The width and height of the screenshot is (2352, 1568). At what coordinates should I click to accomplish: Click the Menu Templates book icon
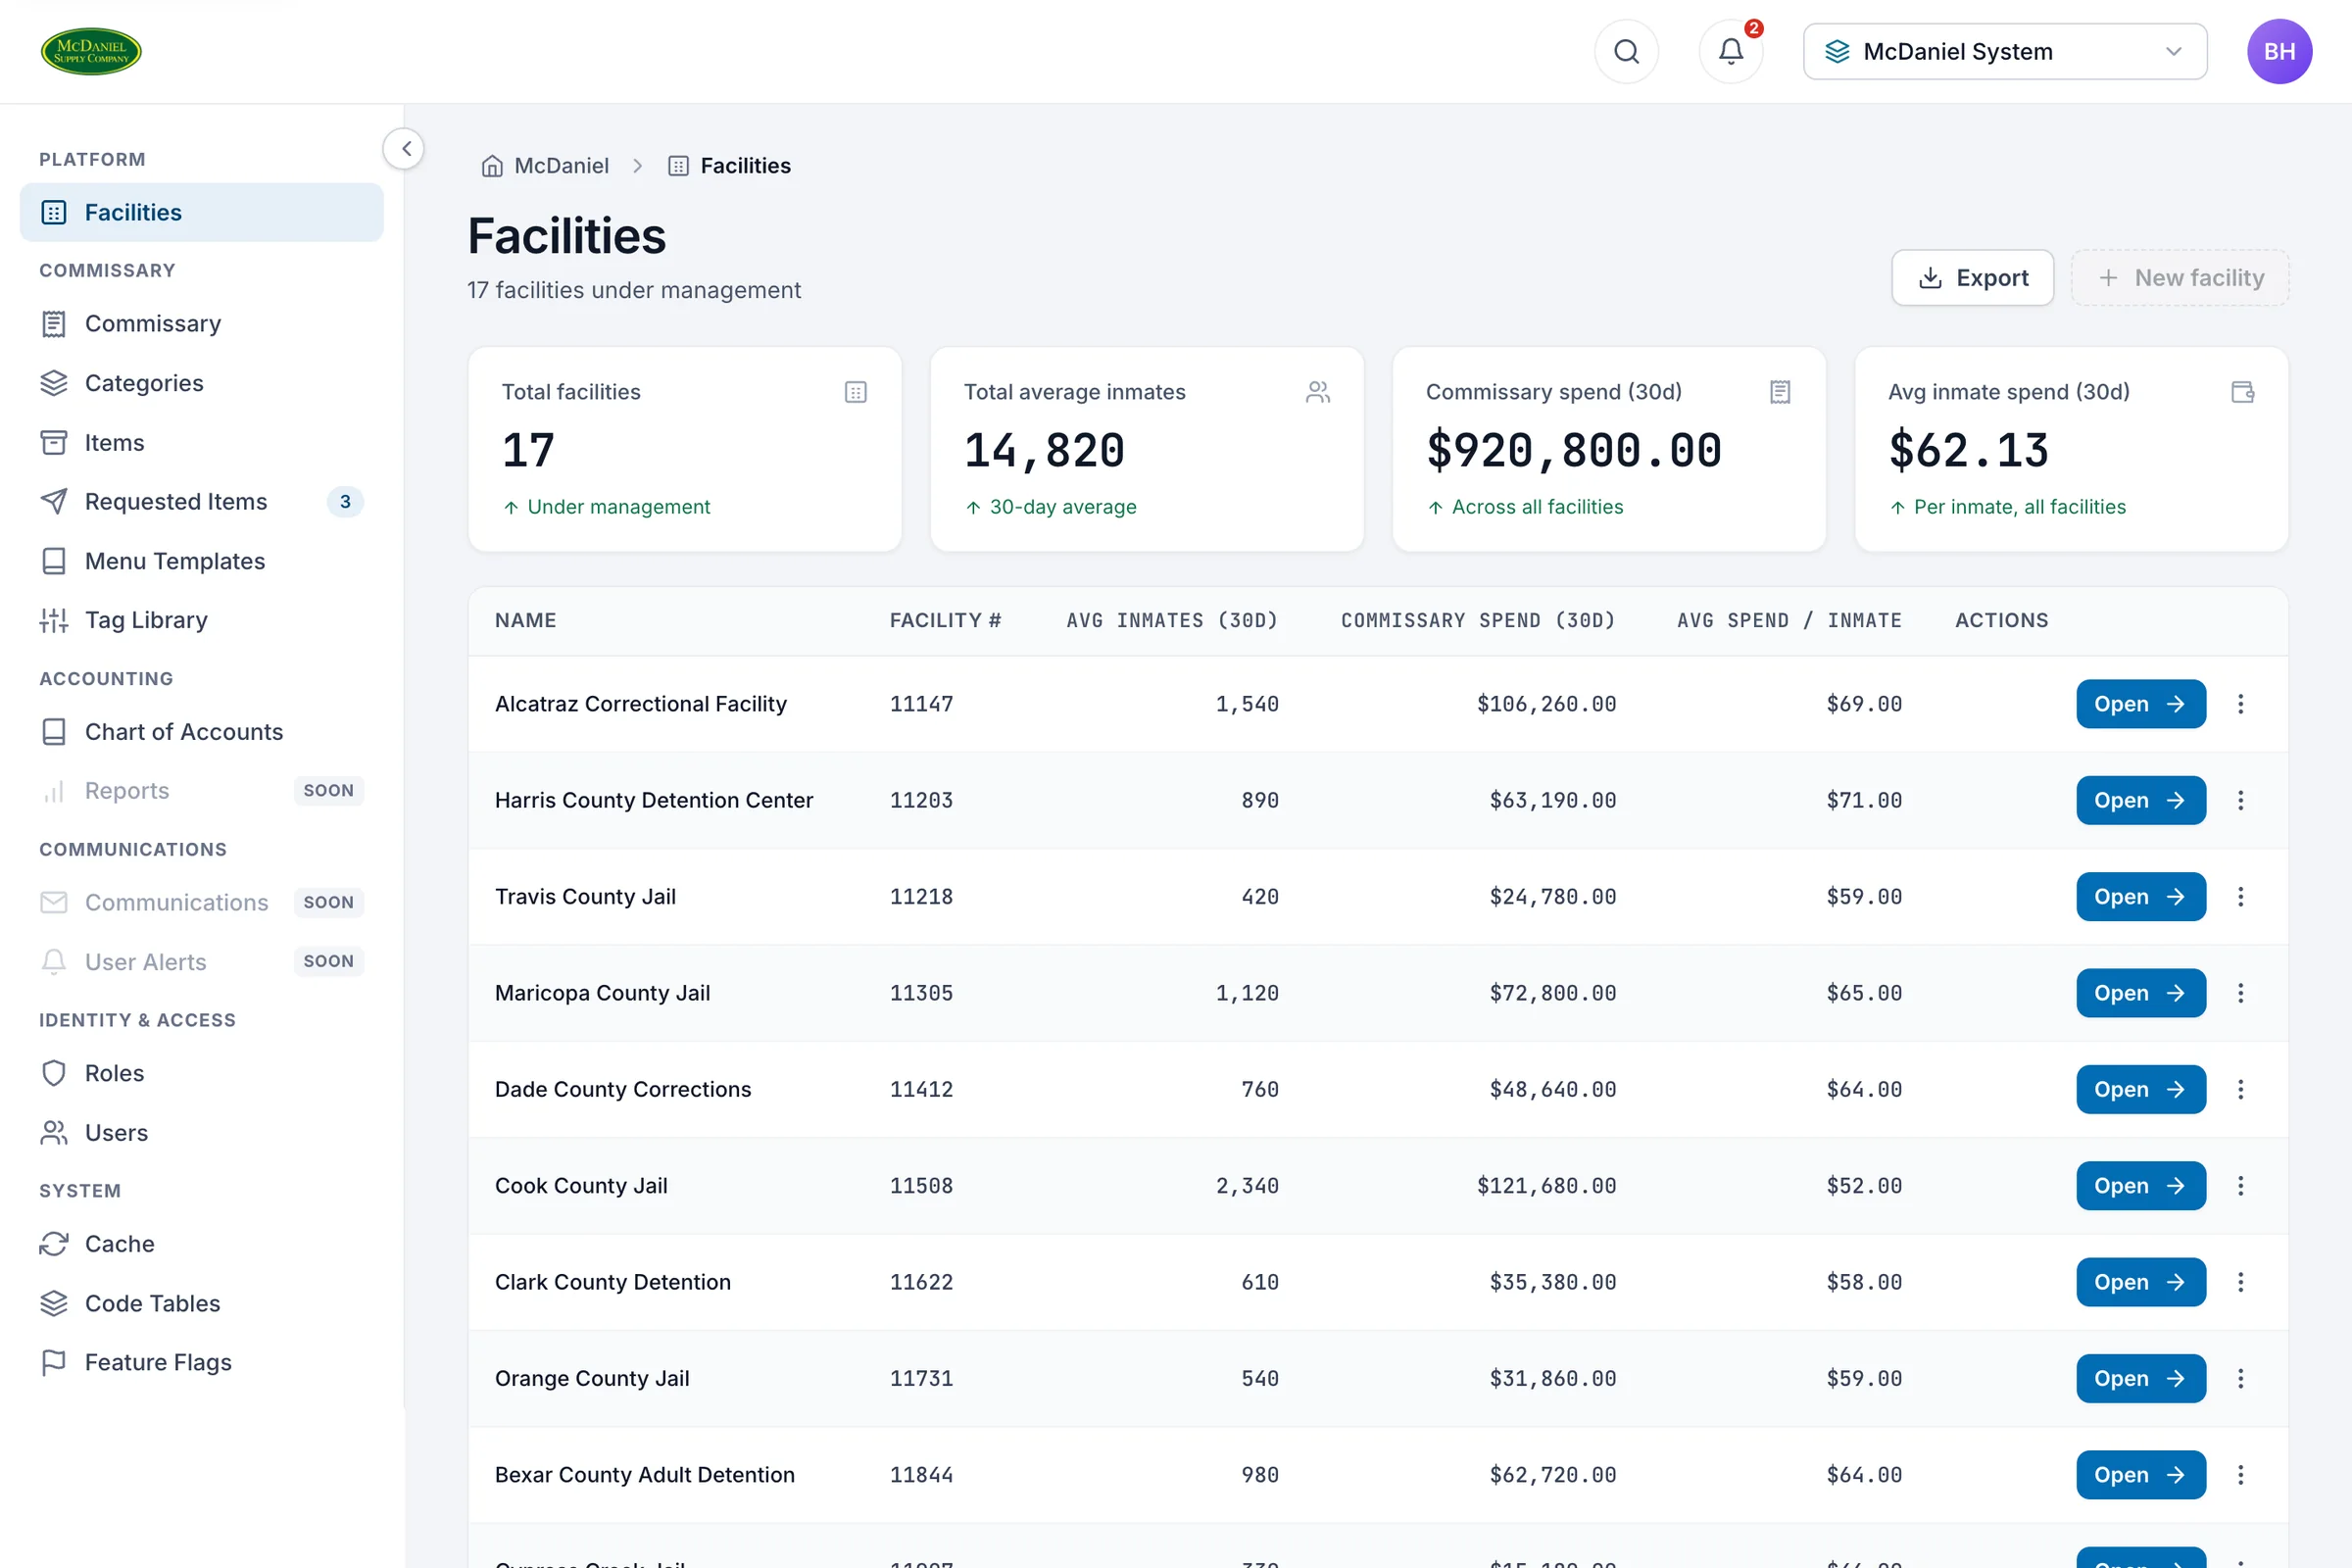[54, 561]
